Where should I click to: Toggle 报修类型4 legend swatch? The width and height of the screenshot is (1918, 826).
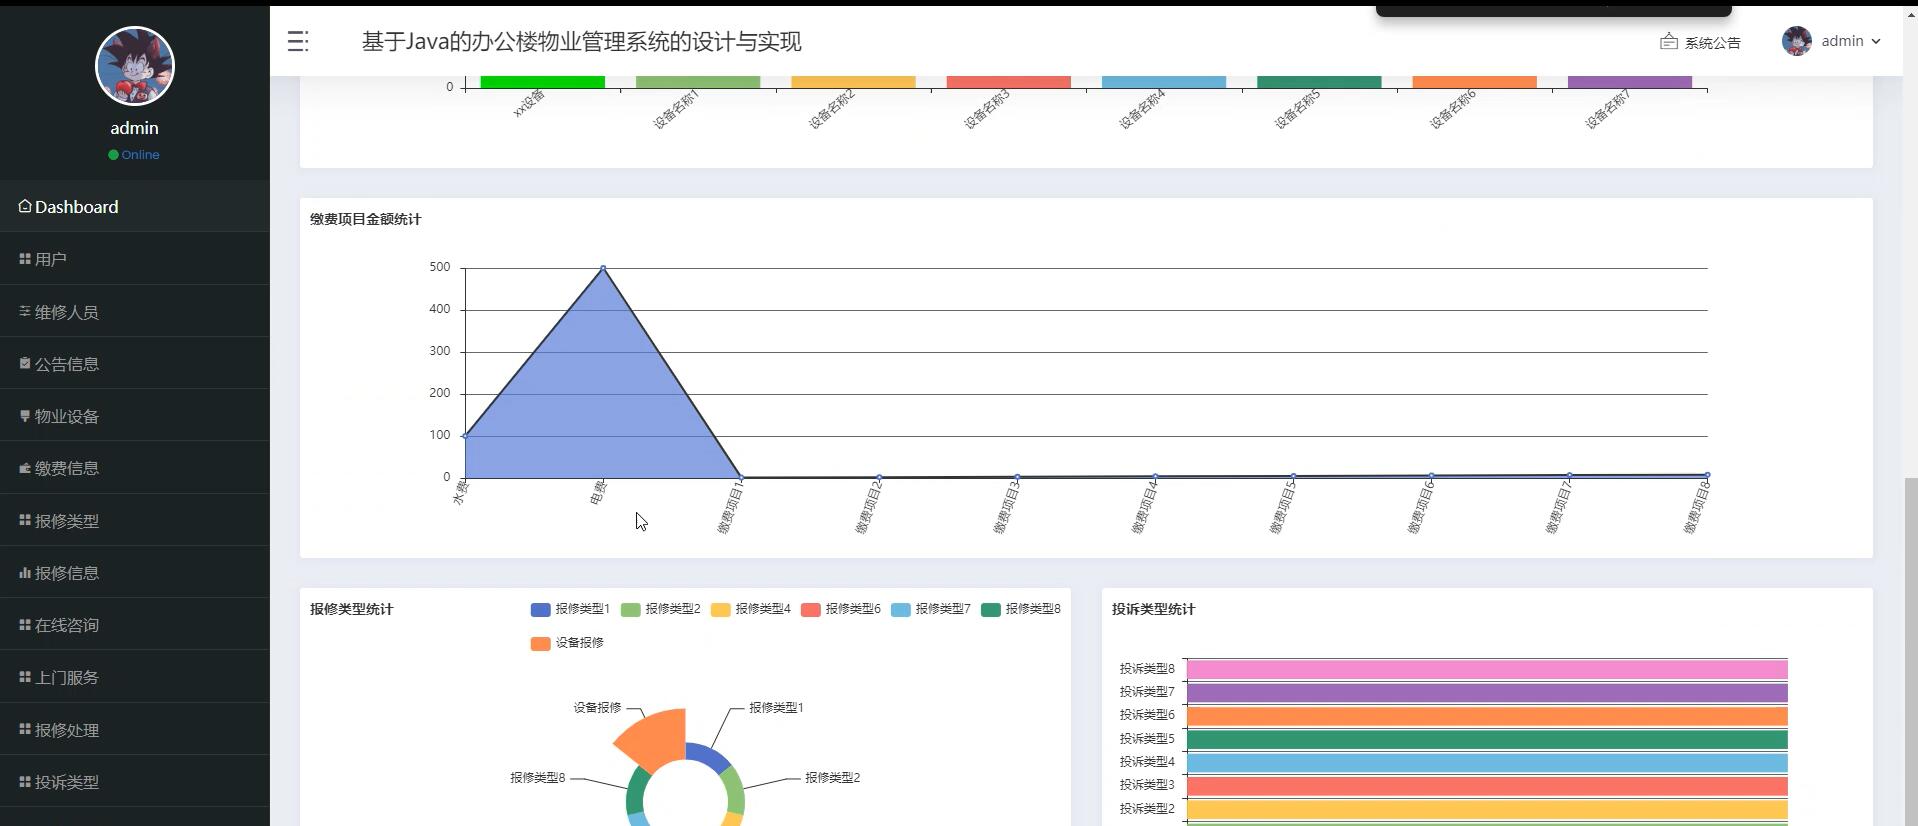click(x=720, y=609)
